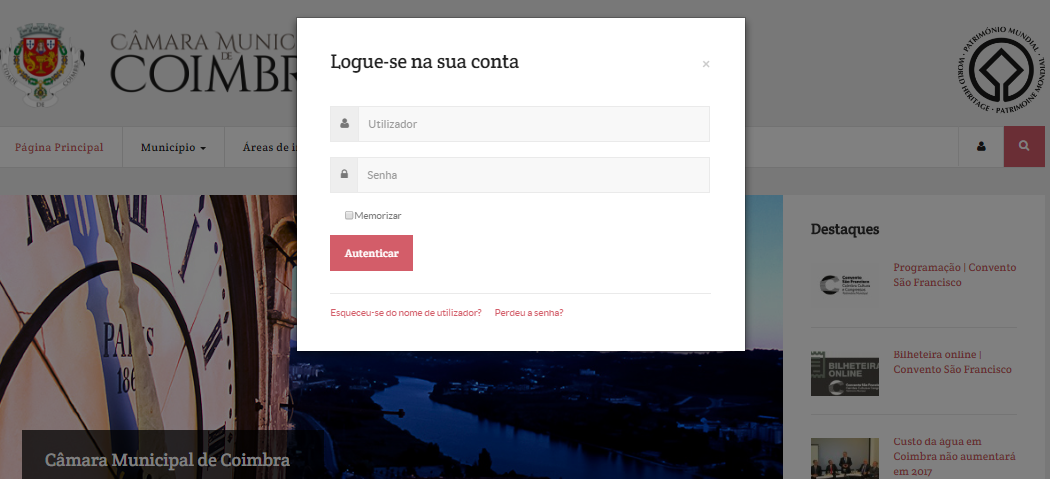Image resolution: width=1050 pixels, height=479 pixels.
Task: Open the 'Perdeu a senha?' link
Action: click(529, 313)
